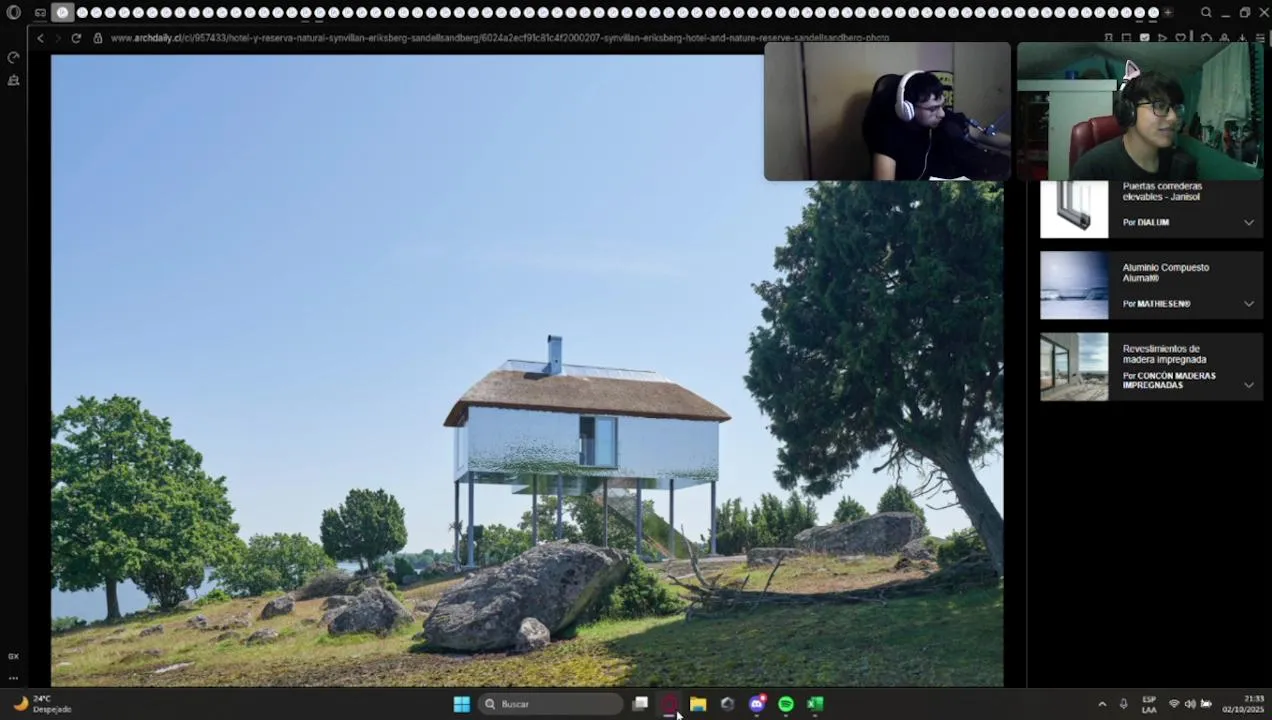This screenshot has height=720, width=1272.
Task: Open the Revestimientos de madera impregnada title
Action: [1164, 354]
